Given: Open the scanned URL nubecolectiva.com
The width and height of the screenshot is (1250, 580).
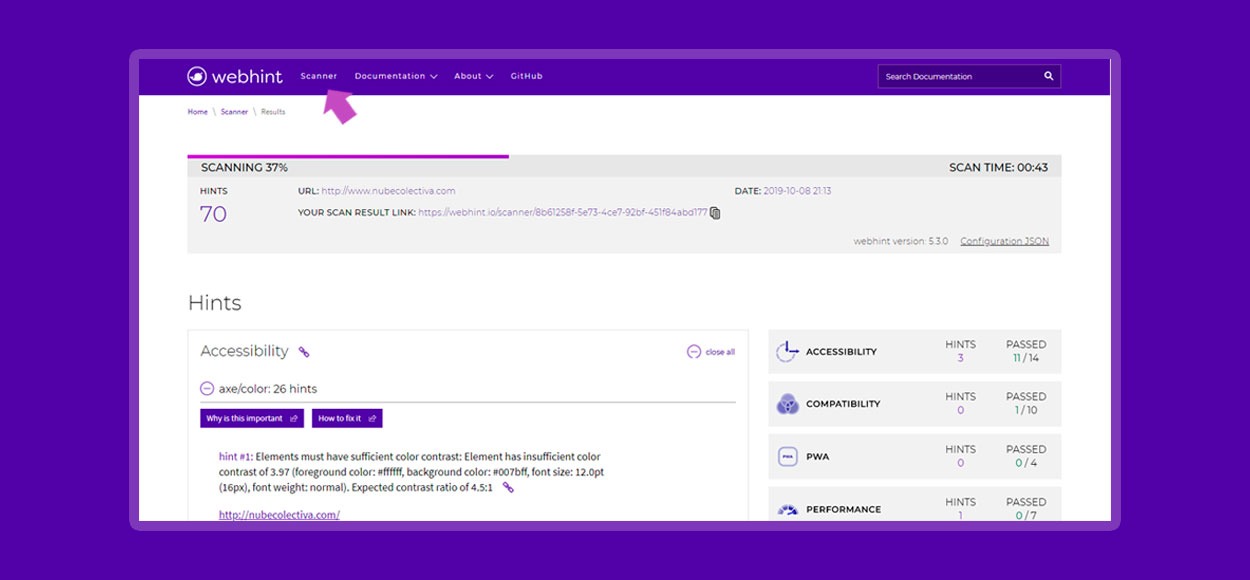Looking at the screenshot, I should [x=389, y=191].
